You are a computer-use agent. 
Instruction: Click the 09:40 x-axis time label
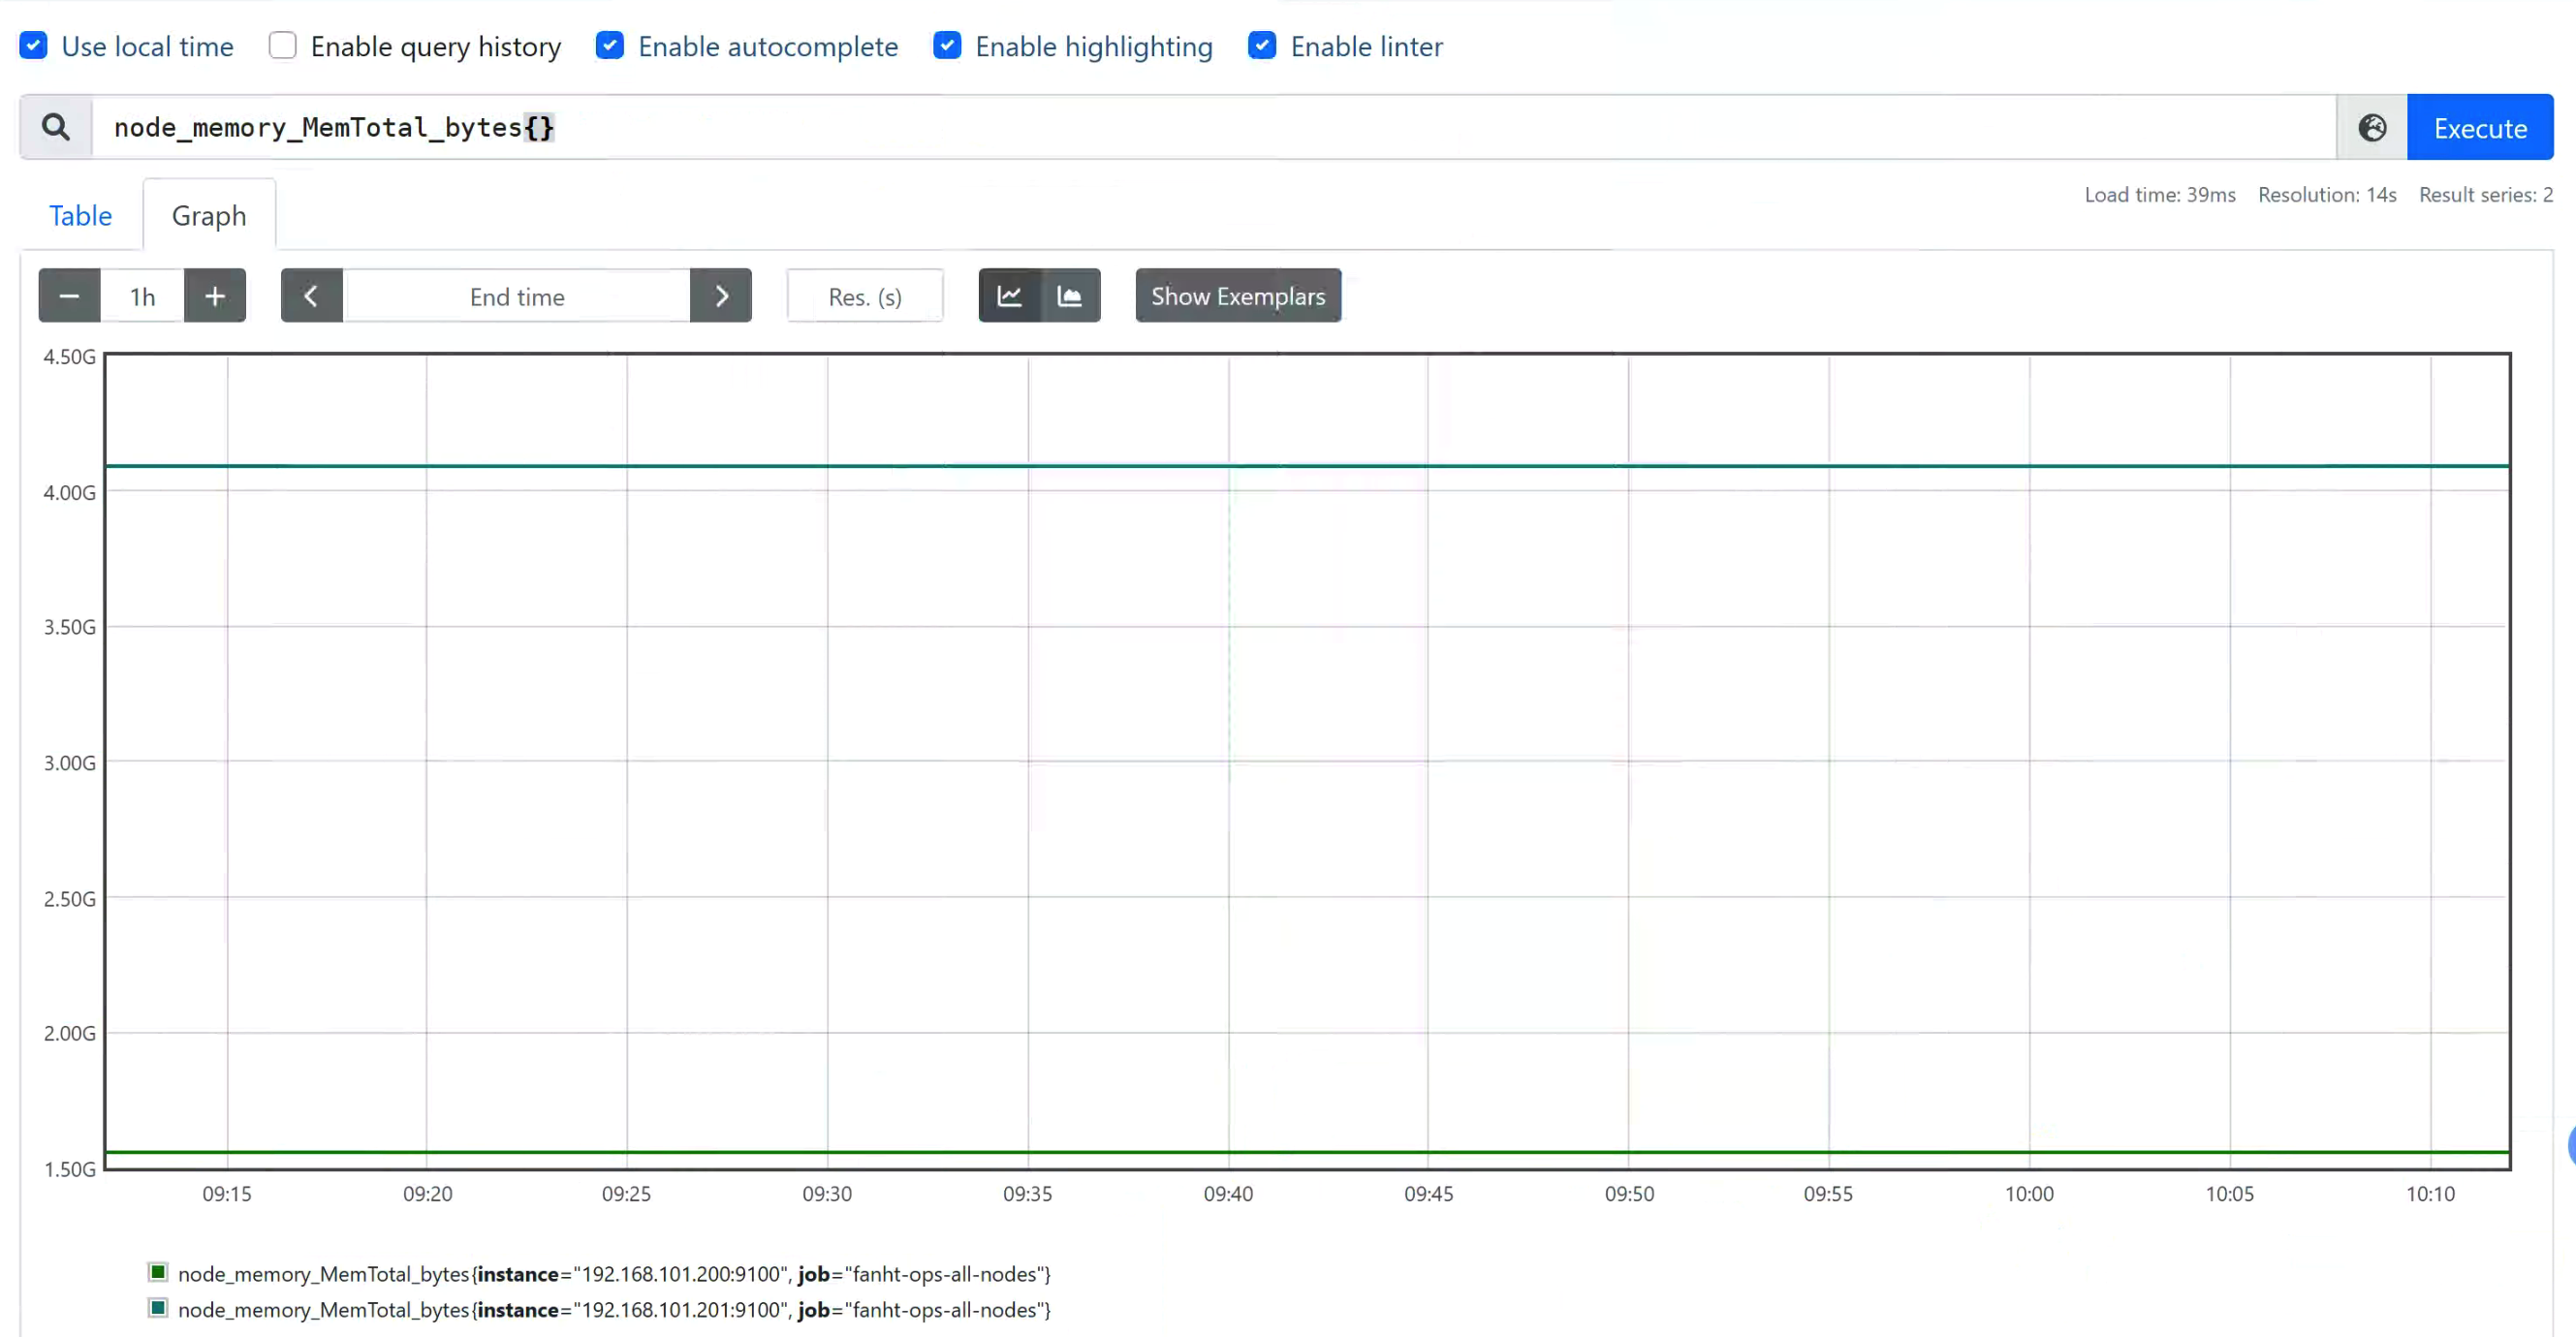[x=1228, y=1194]
